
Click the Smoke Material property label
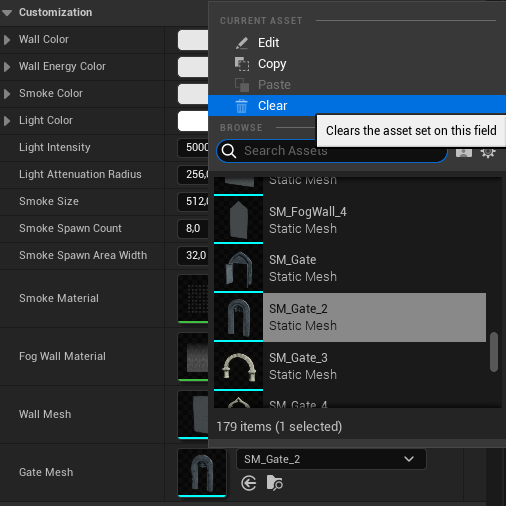[x=59, y=298]
